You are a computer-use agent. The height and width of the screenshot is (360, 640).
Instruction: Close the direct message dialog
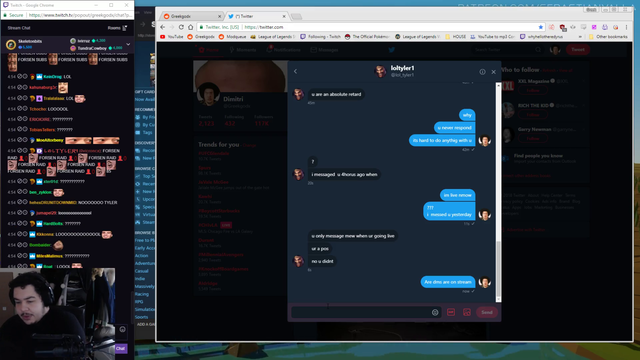click(x=493, y=72)
